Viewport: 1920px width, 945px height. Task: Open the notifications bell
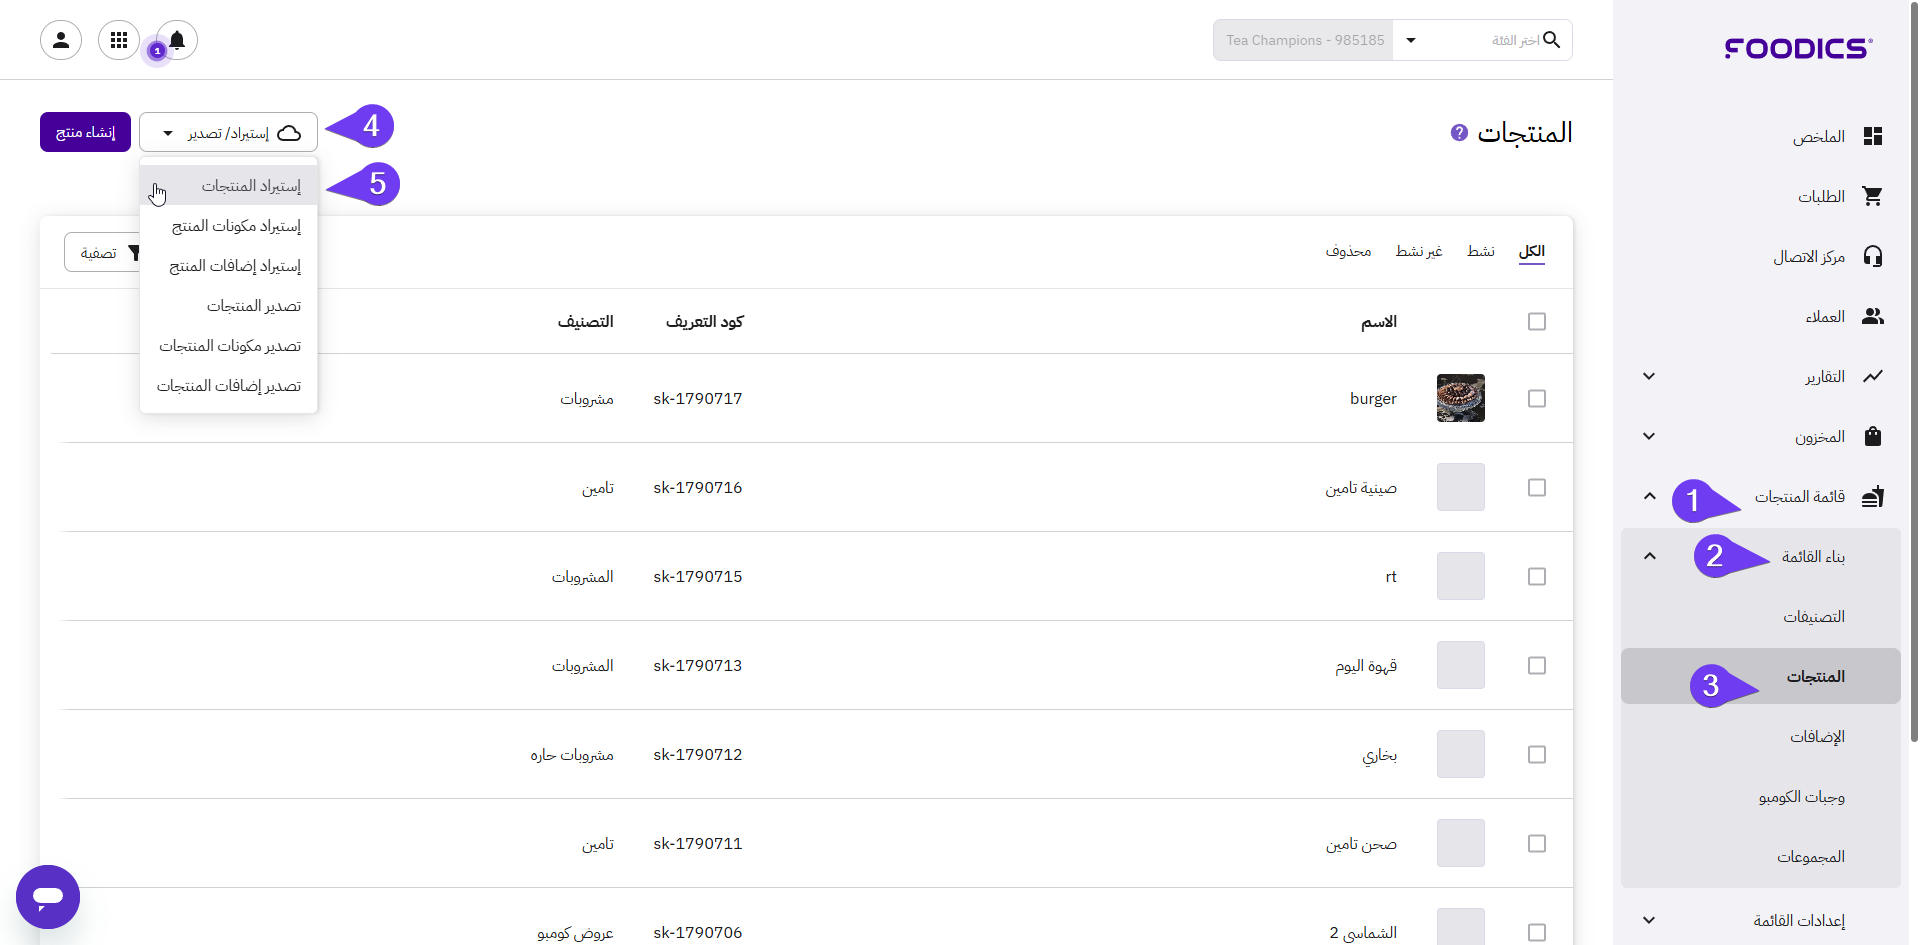point(177,40)
